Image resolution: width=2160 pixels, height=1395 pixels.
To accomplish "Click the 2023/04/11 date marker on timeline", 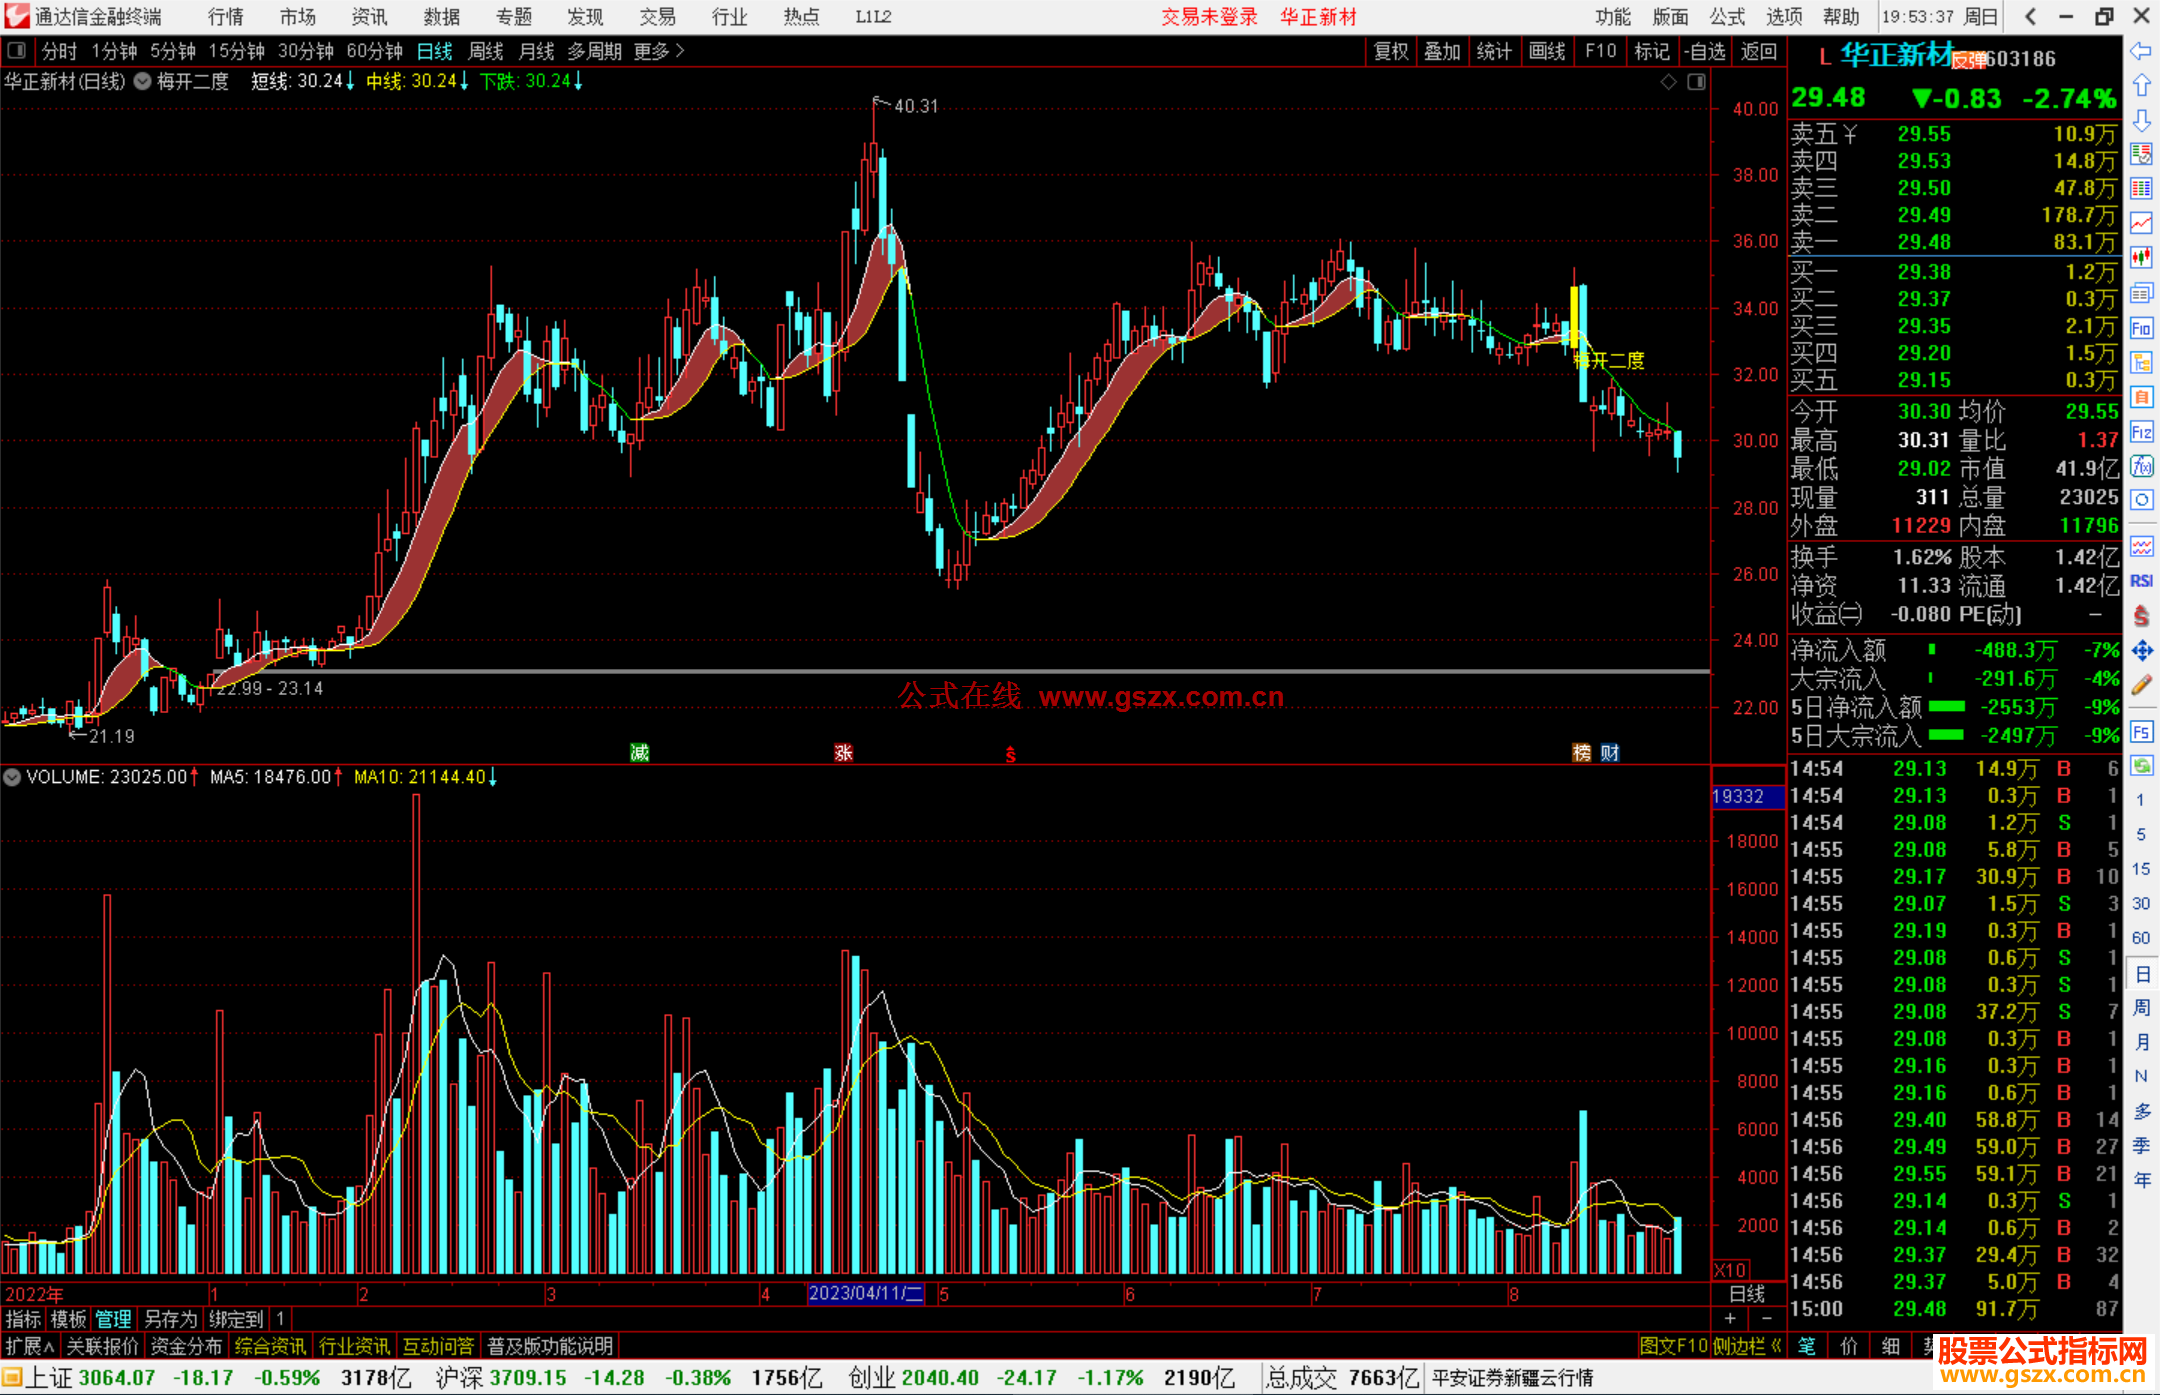I will point(865,1294).
